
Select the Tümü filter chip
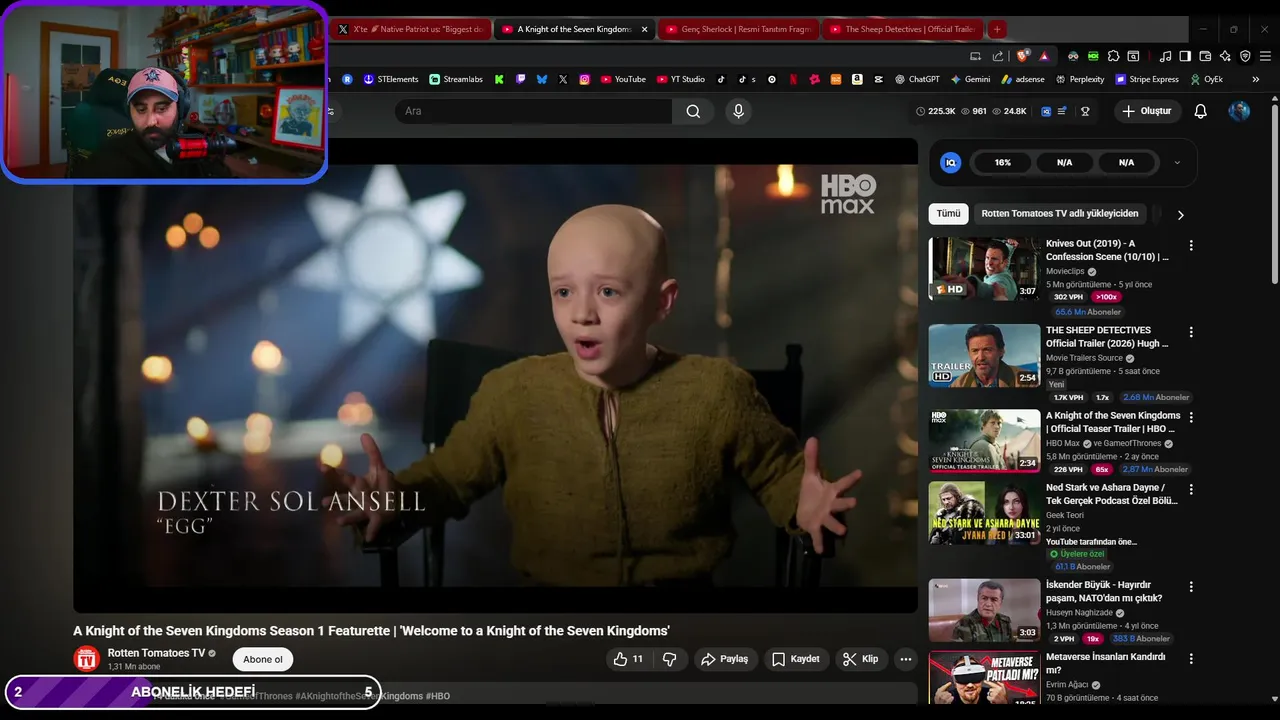[x=948, y=214]
